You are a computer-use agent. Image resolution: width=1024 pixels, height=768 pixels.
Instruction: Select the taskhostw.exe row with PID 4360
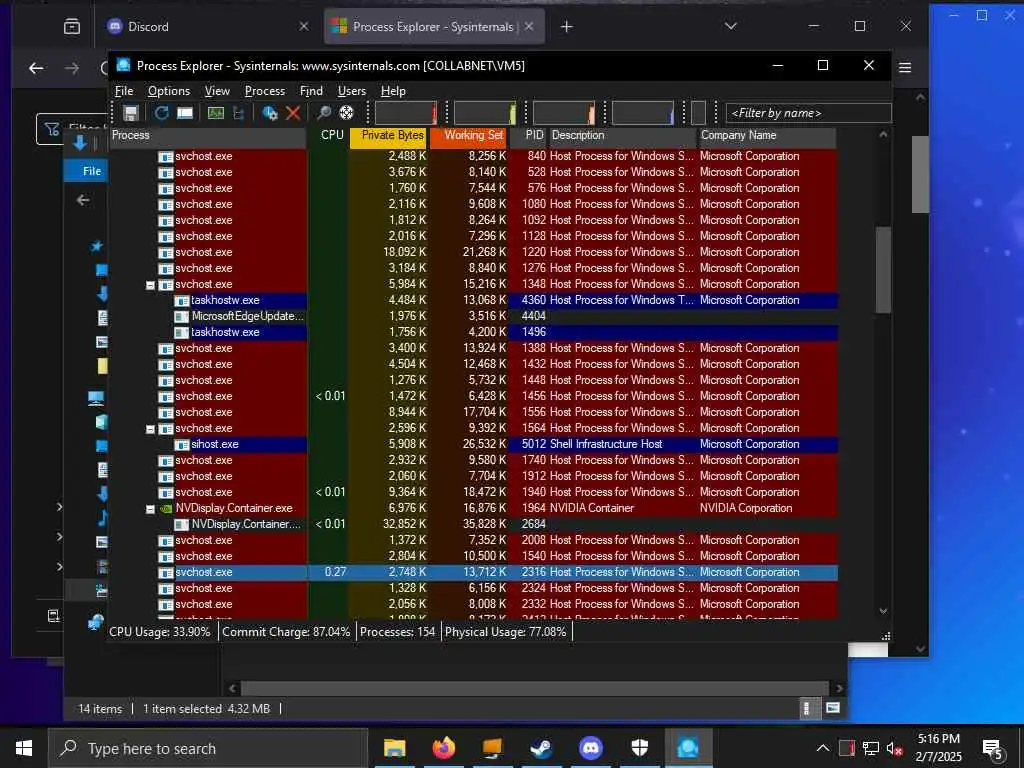click(x=473, y=300)
